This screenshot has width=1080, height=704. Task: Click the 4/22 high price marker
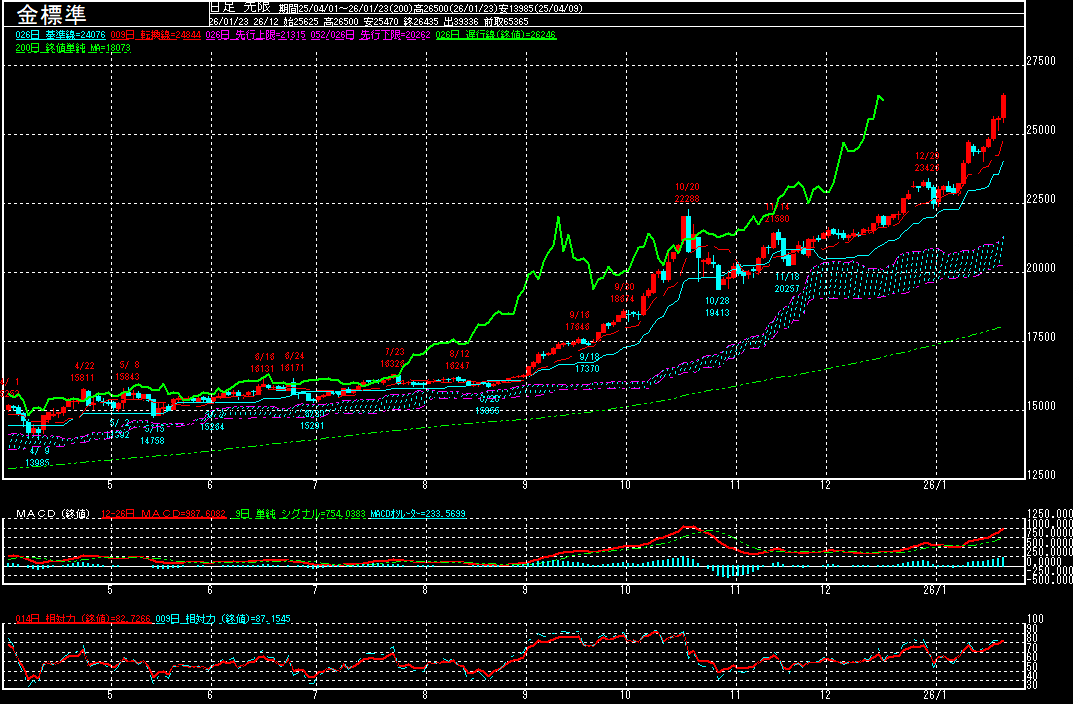[83, 372]
